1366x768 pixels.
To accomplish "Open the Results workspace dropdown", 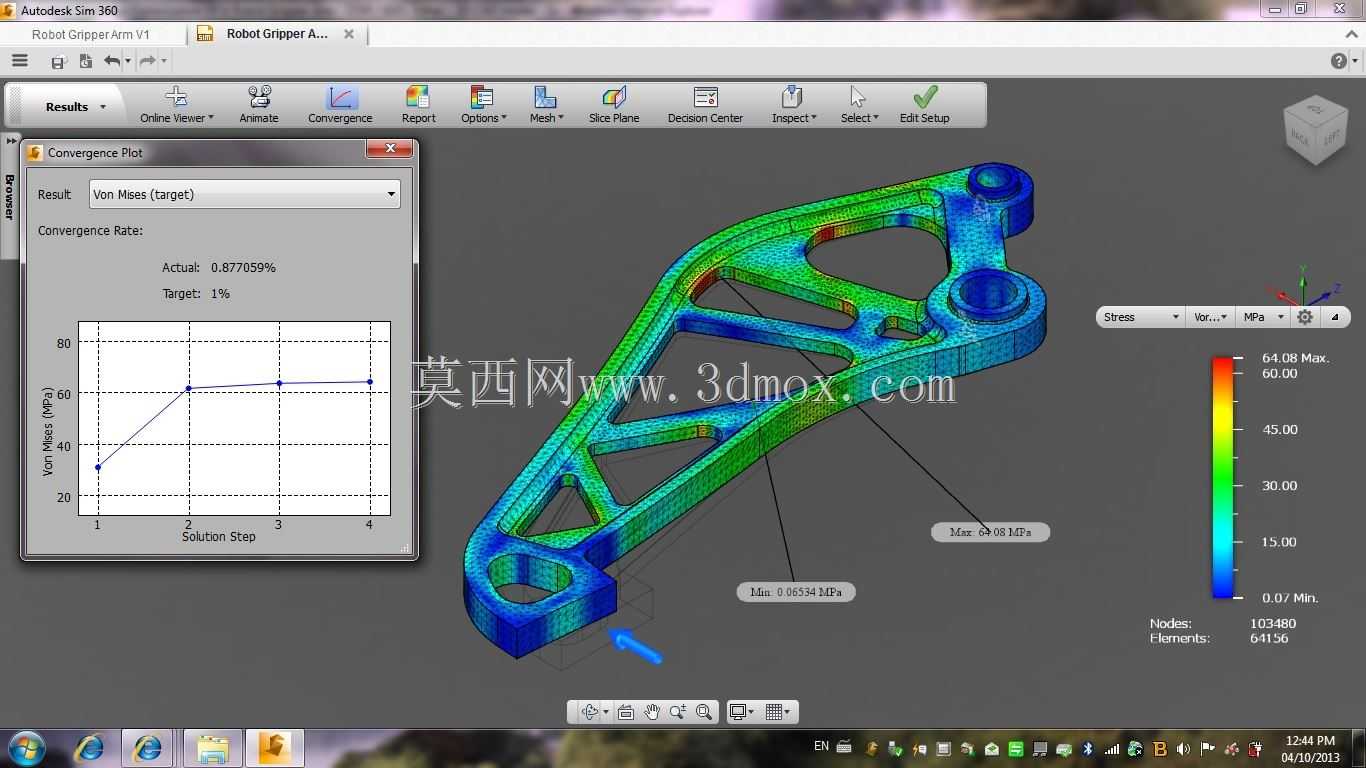I will [75, 107].
